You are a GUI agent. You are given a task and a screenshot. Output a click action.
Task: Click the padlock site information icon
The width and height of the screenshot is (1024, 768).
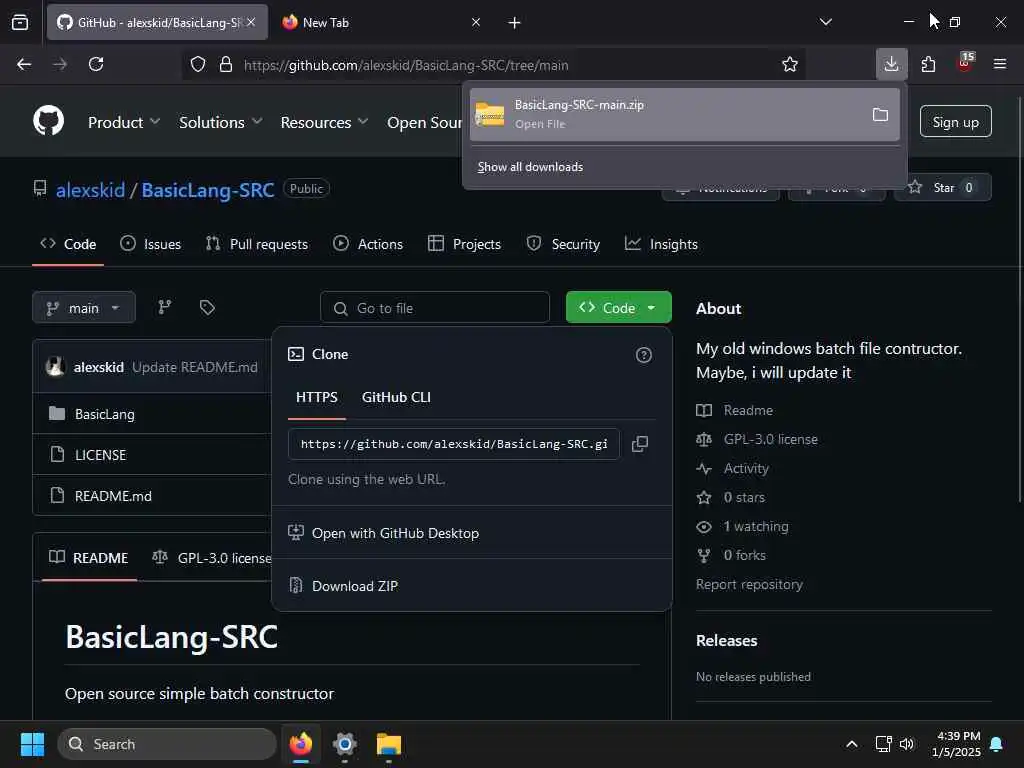coord(226,64)
